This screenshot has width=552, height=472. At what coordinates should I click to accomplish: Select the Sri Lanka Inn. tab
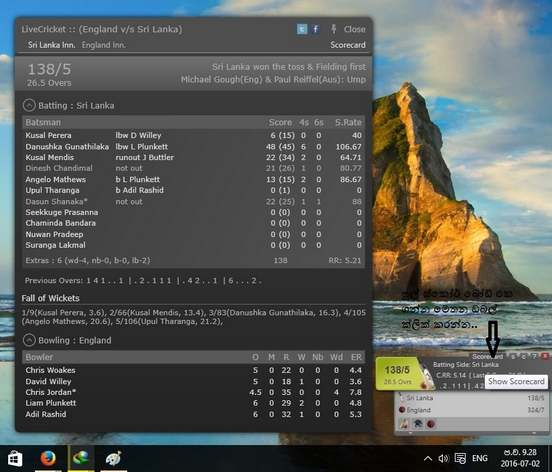(51, 45)
